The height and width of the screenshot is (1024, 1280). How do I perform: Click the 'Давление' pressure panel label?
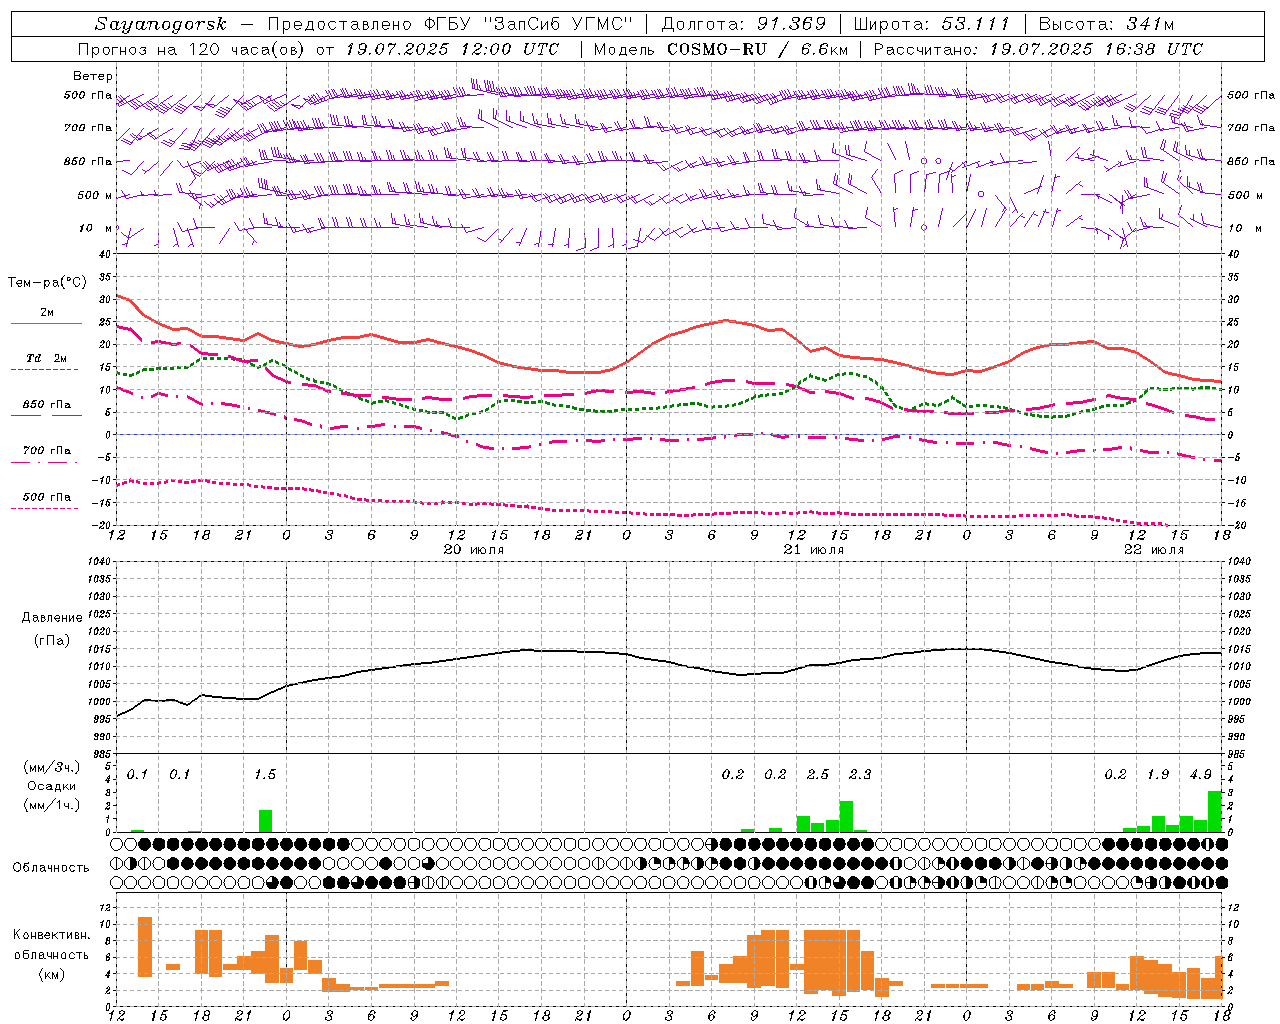52,618
